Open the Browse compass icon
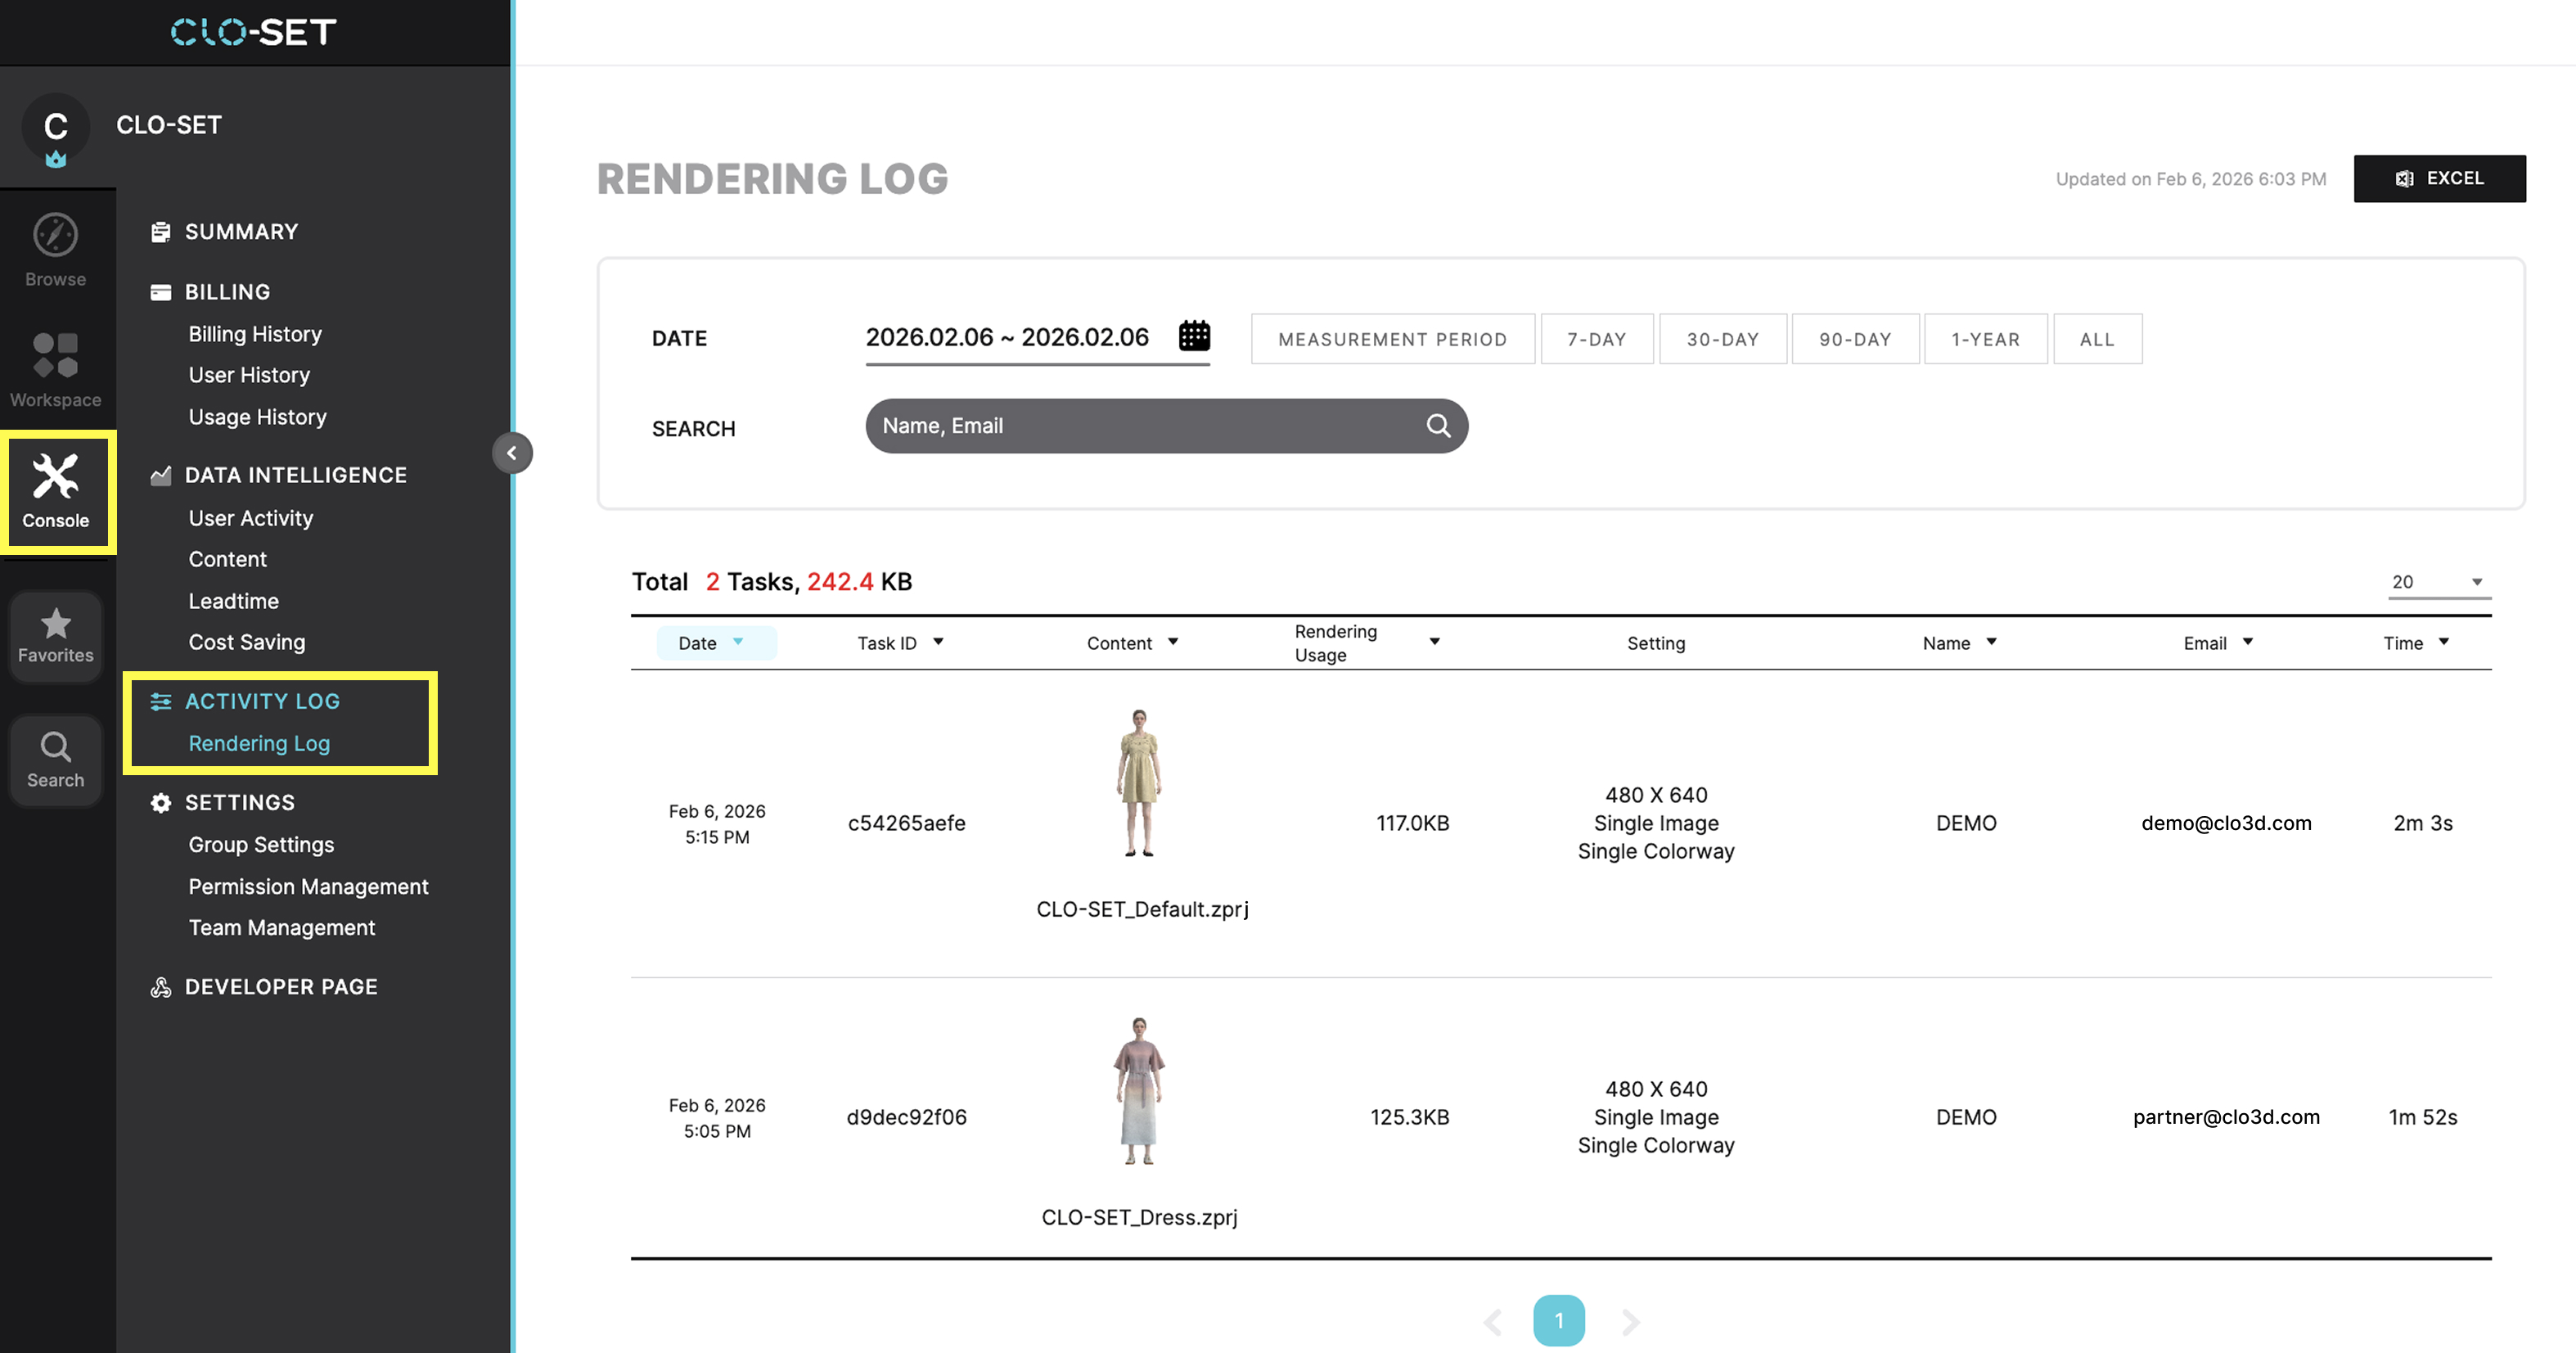Viewport: 2576px width, 1353px height. tap(55, 236)
